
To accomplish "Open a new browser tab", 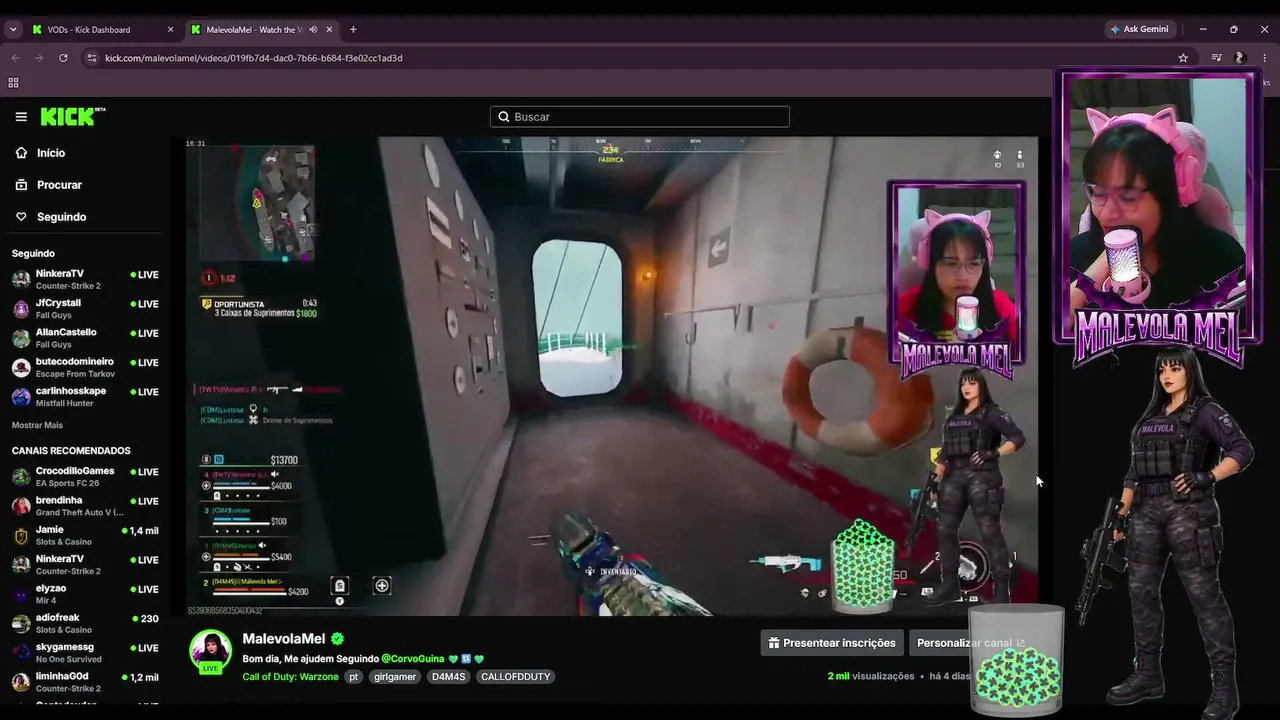I will [353, 30].
